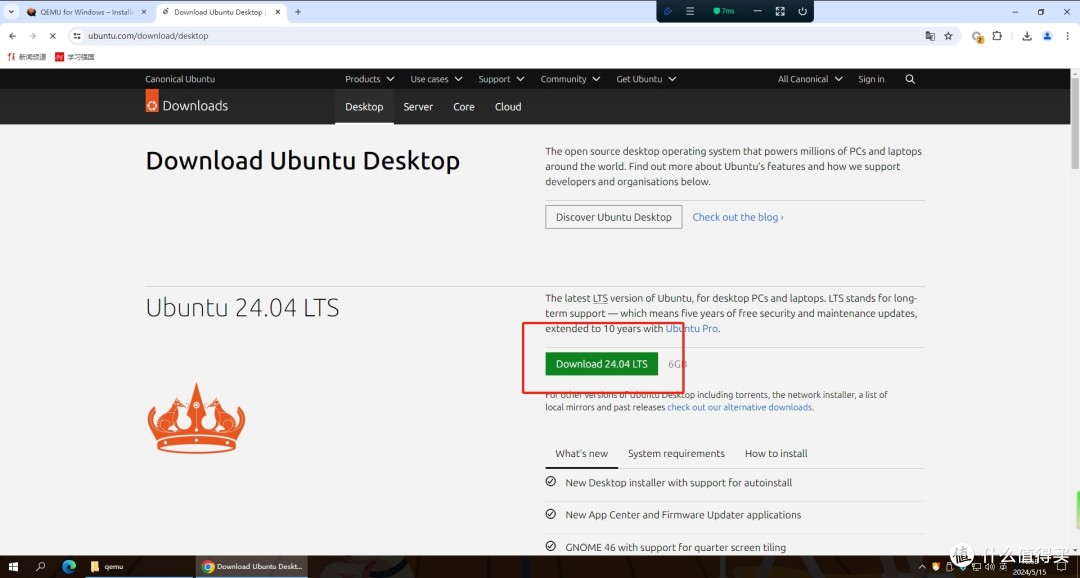
Task: Open the Chrome three-dot menu
Action: pyautogui.click(x=1068, y=36)
